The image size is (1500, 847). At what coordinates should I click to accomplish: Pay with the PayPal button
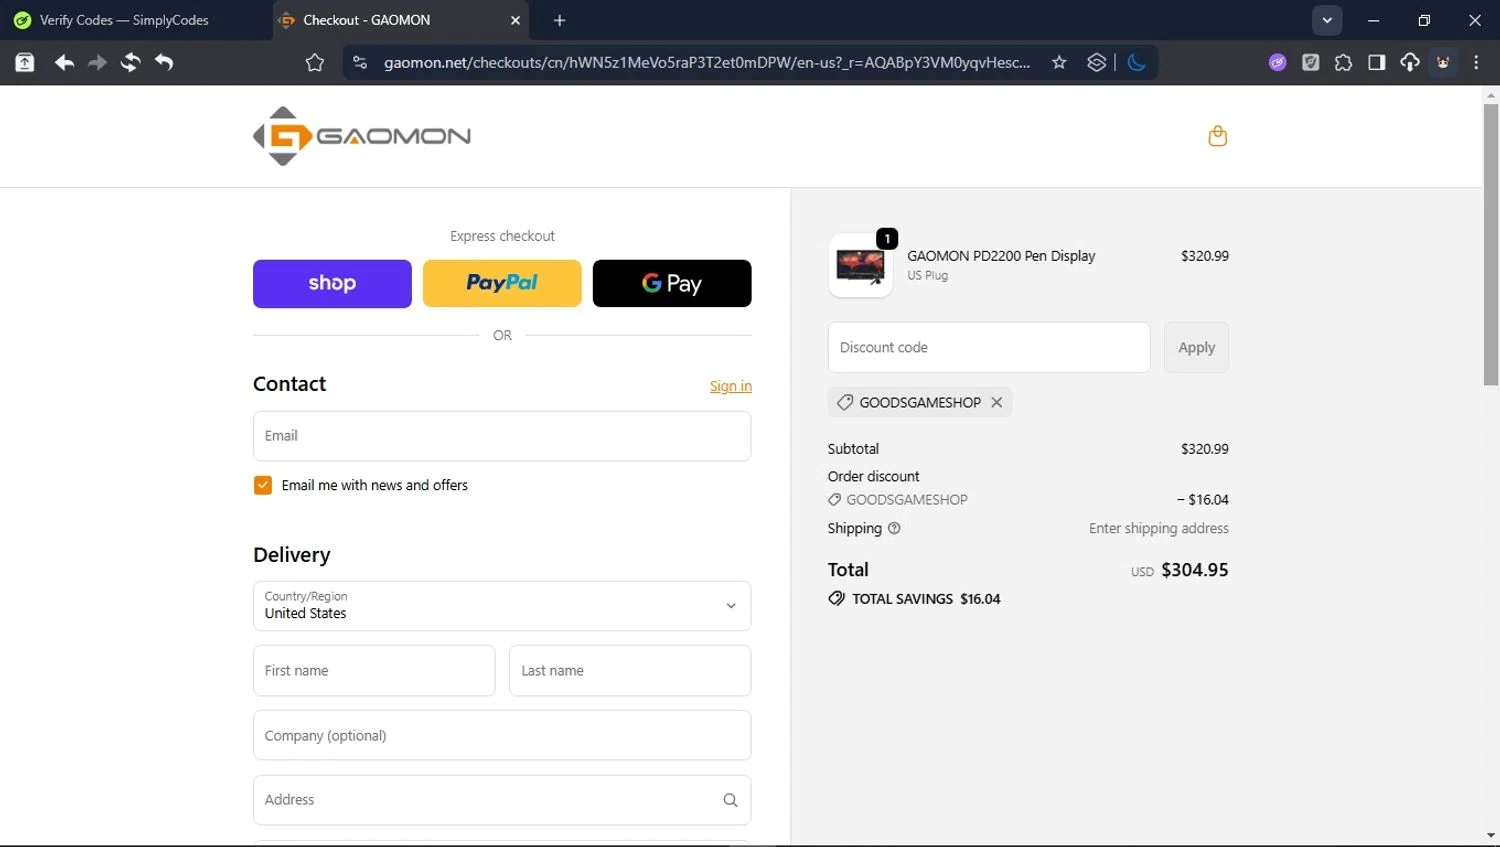(502, 283)
